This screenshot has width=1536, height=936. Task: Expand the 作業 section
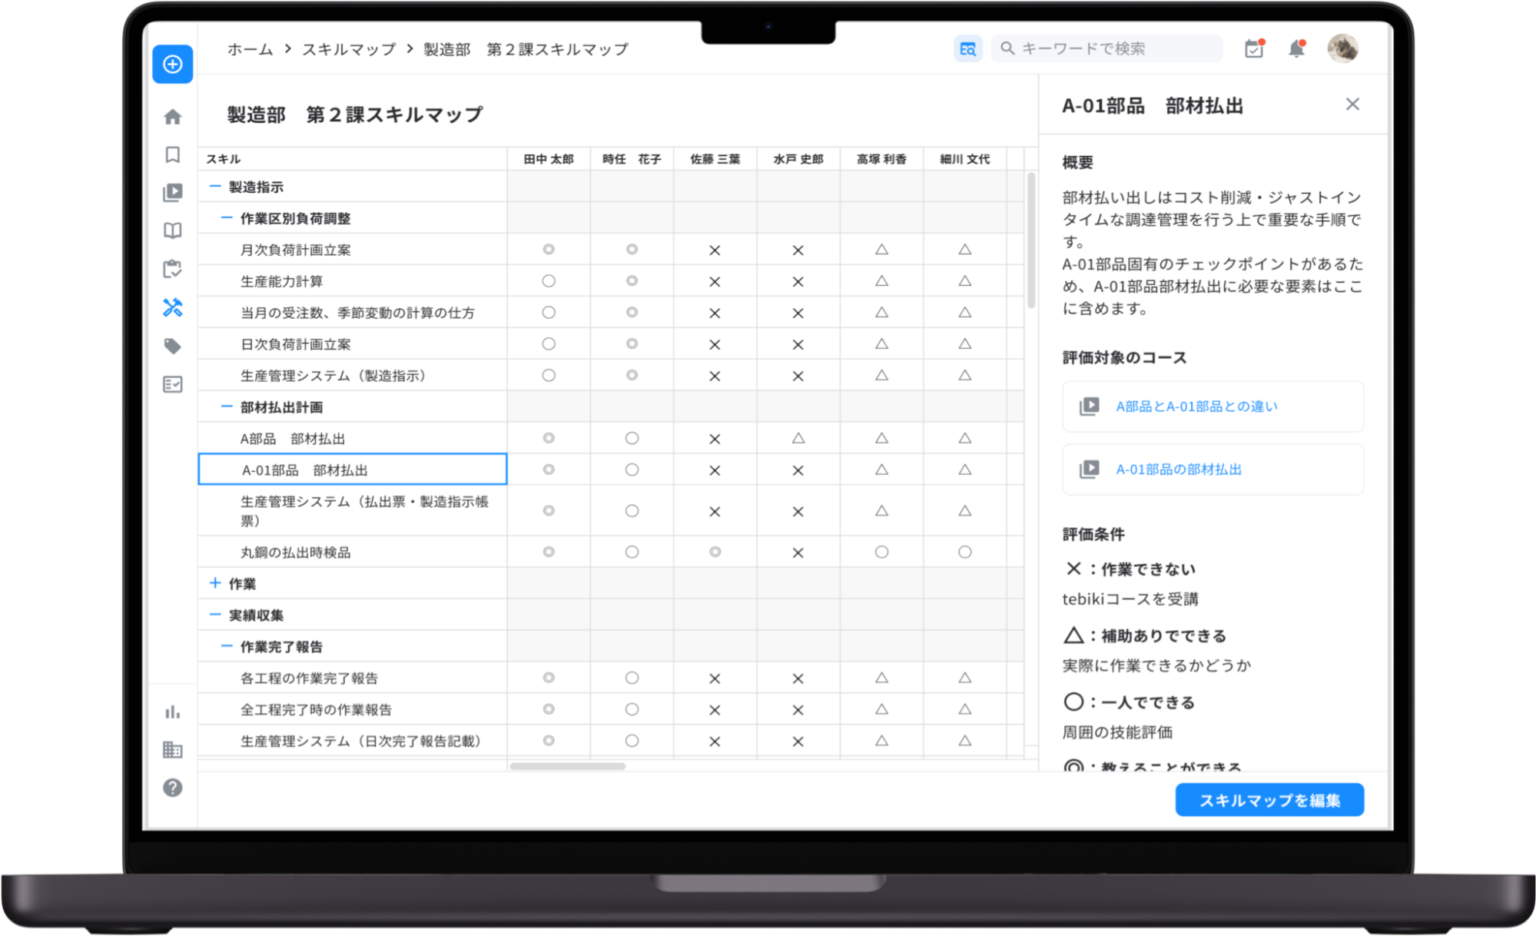215,583
